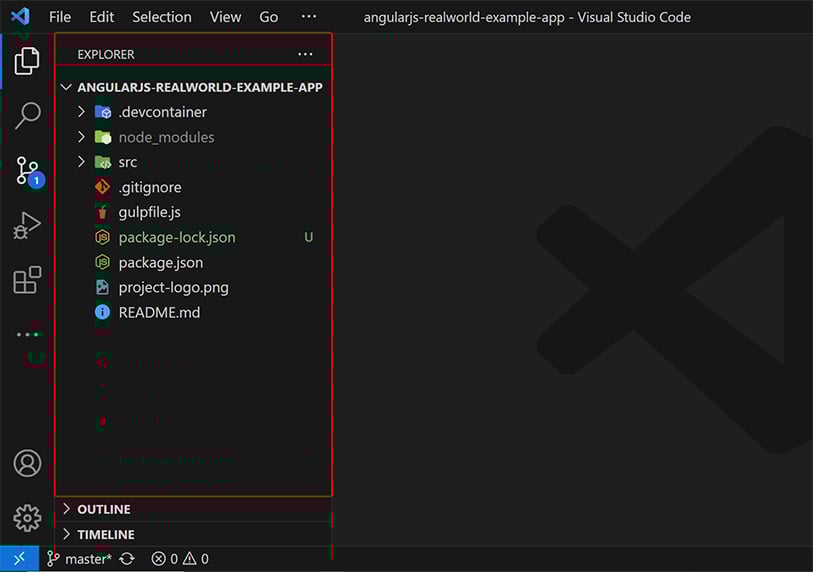Viewport: 813px width, 572px height.
Task: Click the master branch status button
Action: pos(80,559)
